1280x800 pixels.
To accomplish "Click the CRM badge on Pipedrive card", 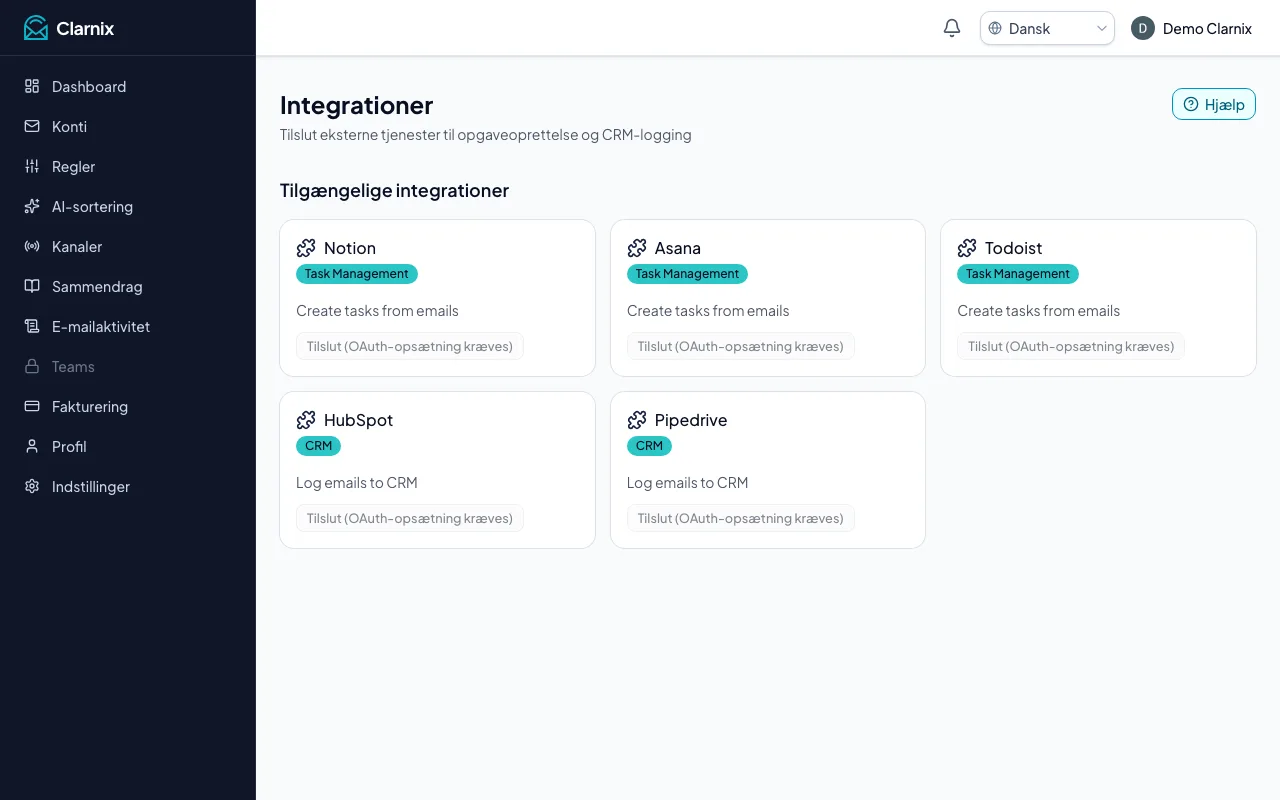I will 649,446.
